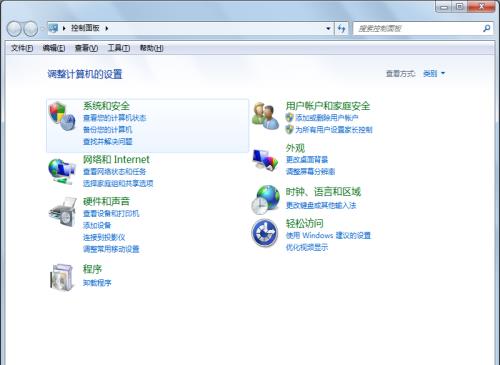Image resolution: width=500 pixels, height=365 pixels.
Task: Click 更改键盘或其他输入法 link
Action: [321, 205]
